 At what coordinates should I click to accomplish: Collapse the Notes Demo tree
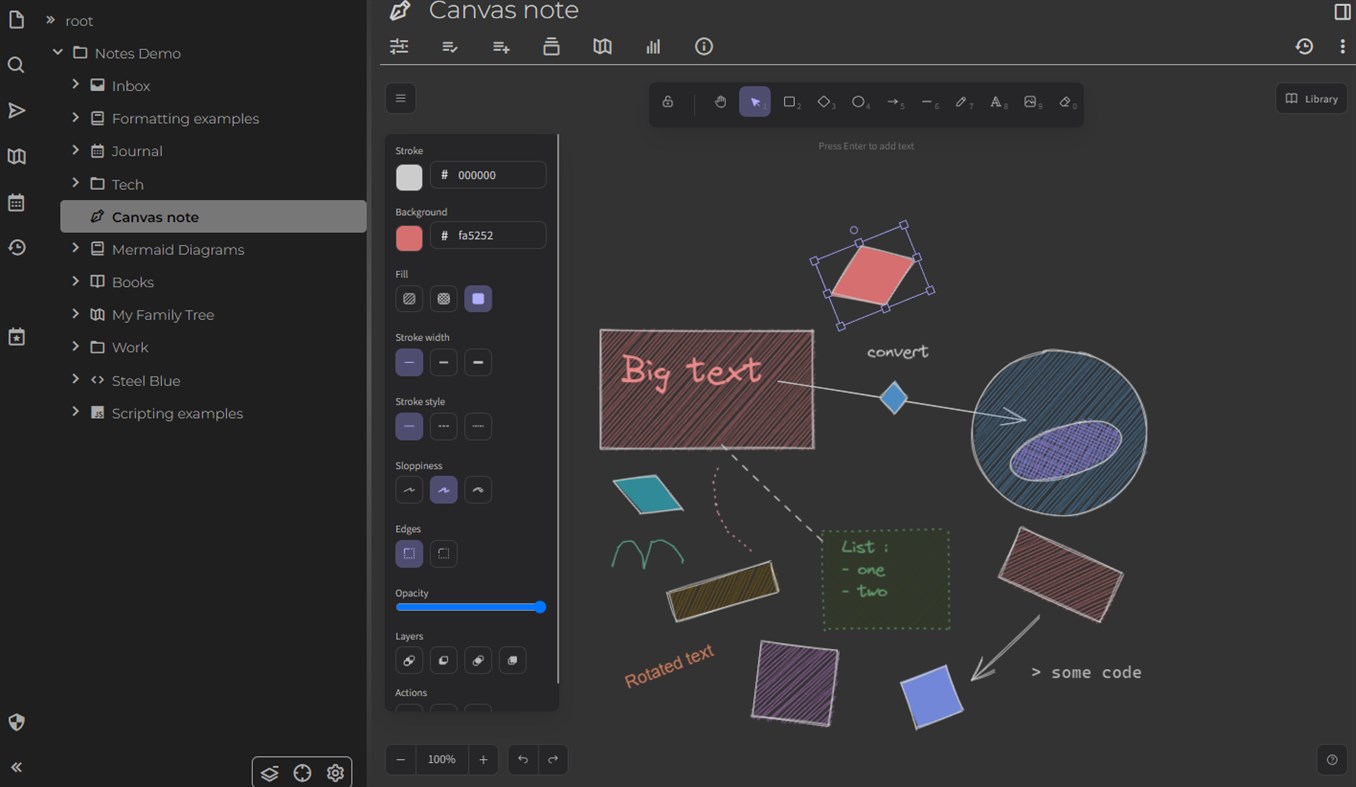point(57,53)
